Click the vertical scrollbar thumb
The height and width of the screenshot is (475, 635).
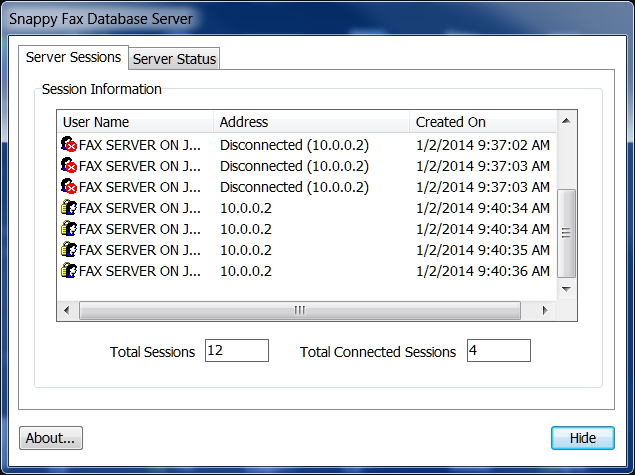click(567, 233)
